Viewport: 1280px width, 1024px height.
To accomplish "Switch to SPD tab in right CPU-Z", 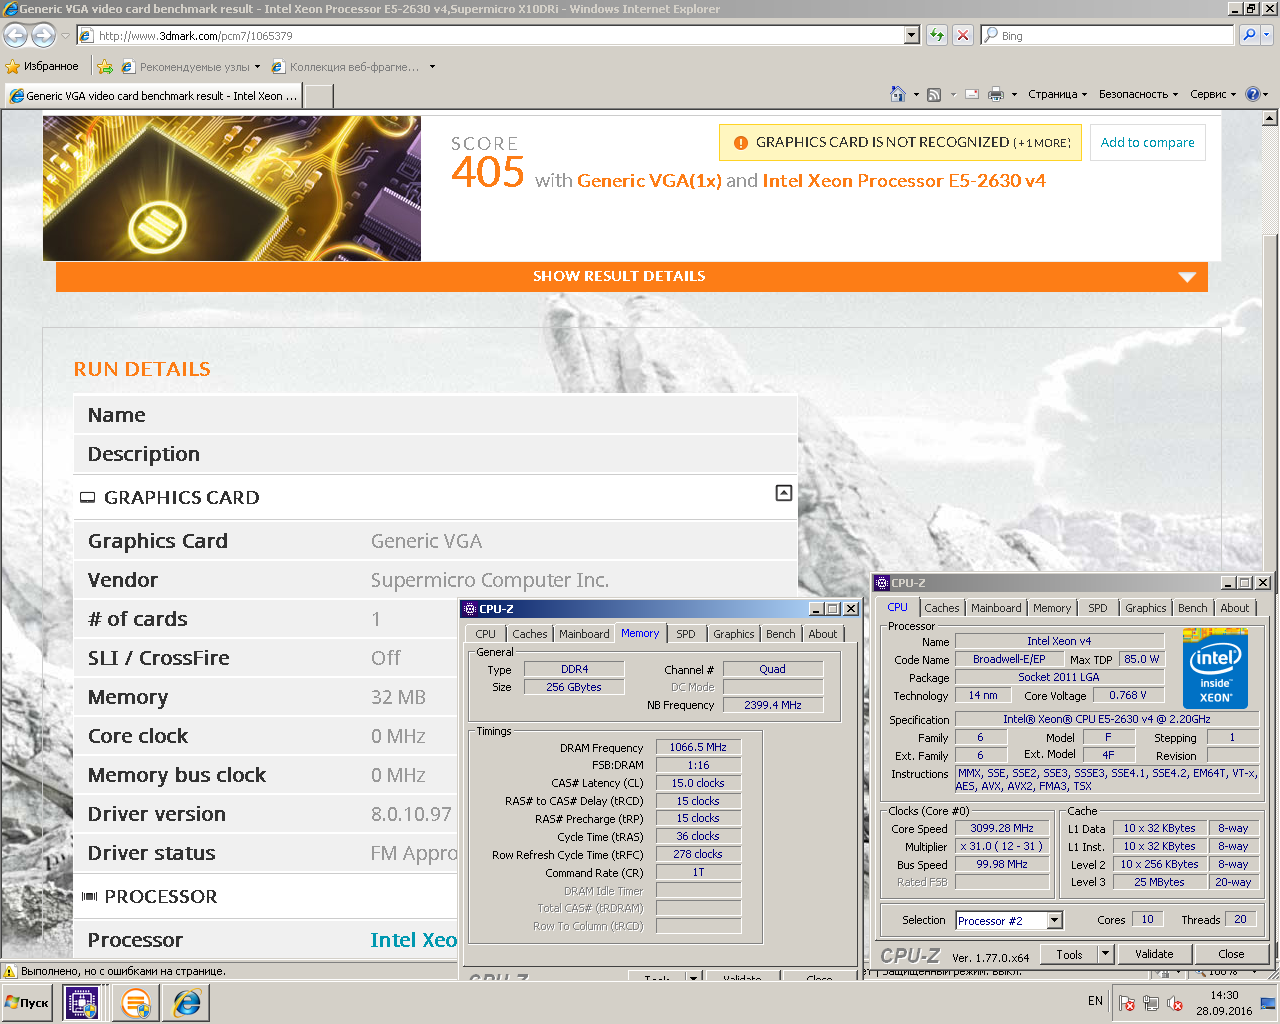I will (1097, 608).
